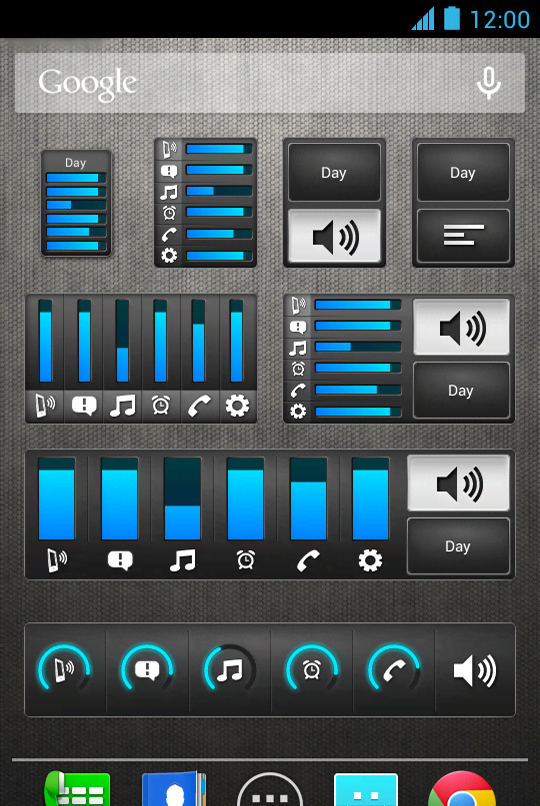Tap ringer icon in list widget with speaker button
540x806 pixels.
(x=298, y=305)
